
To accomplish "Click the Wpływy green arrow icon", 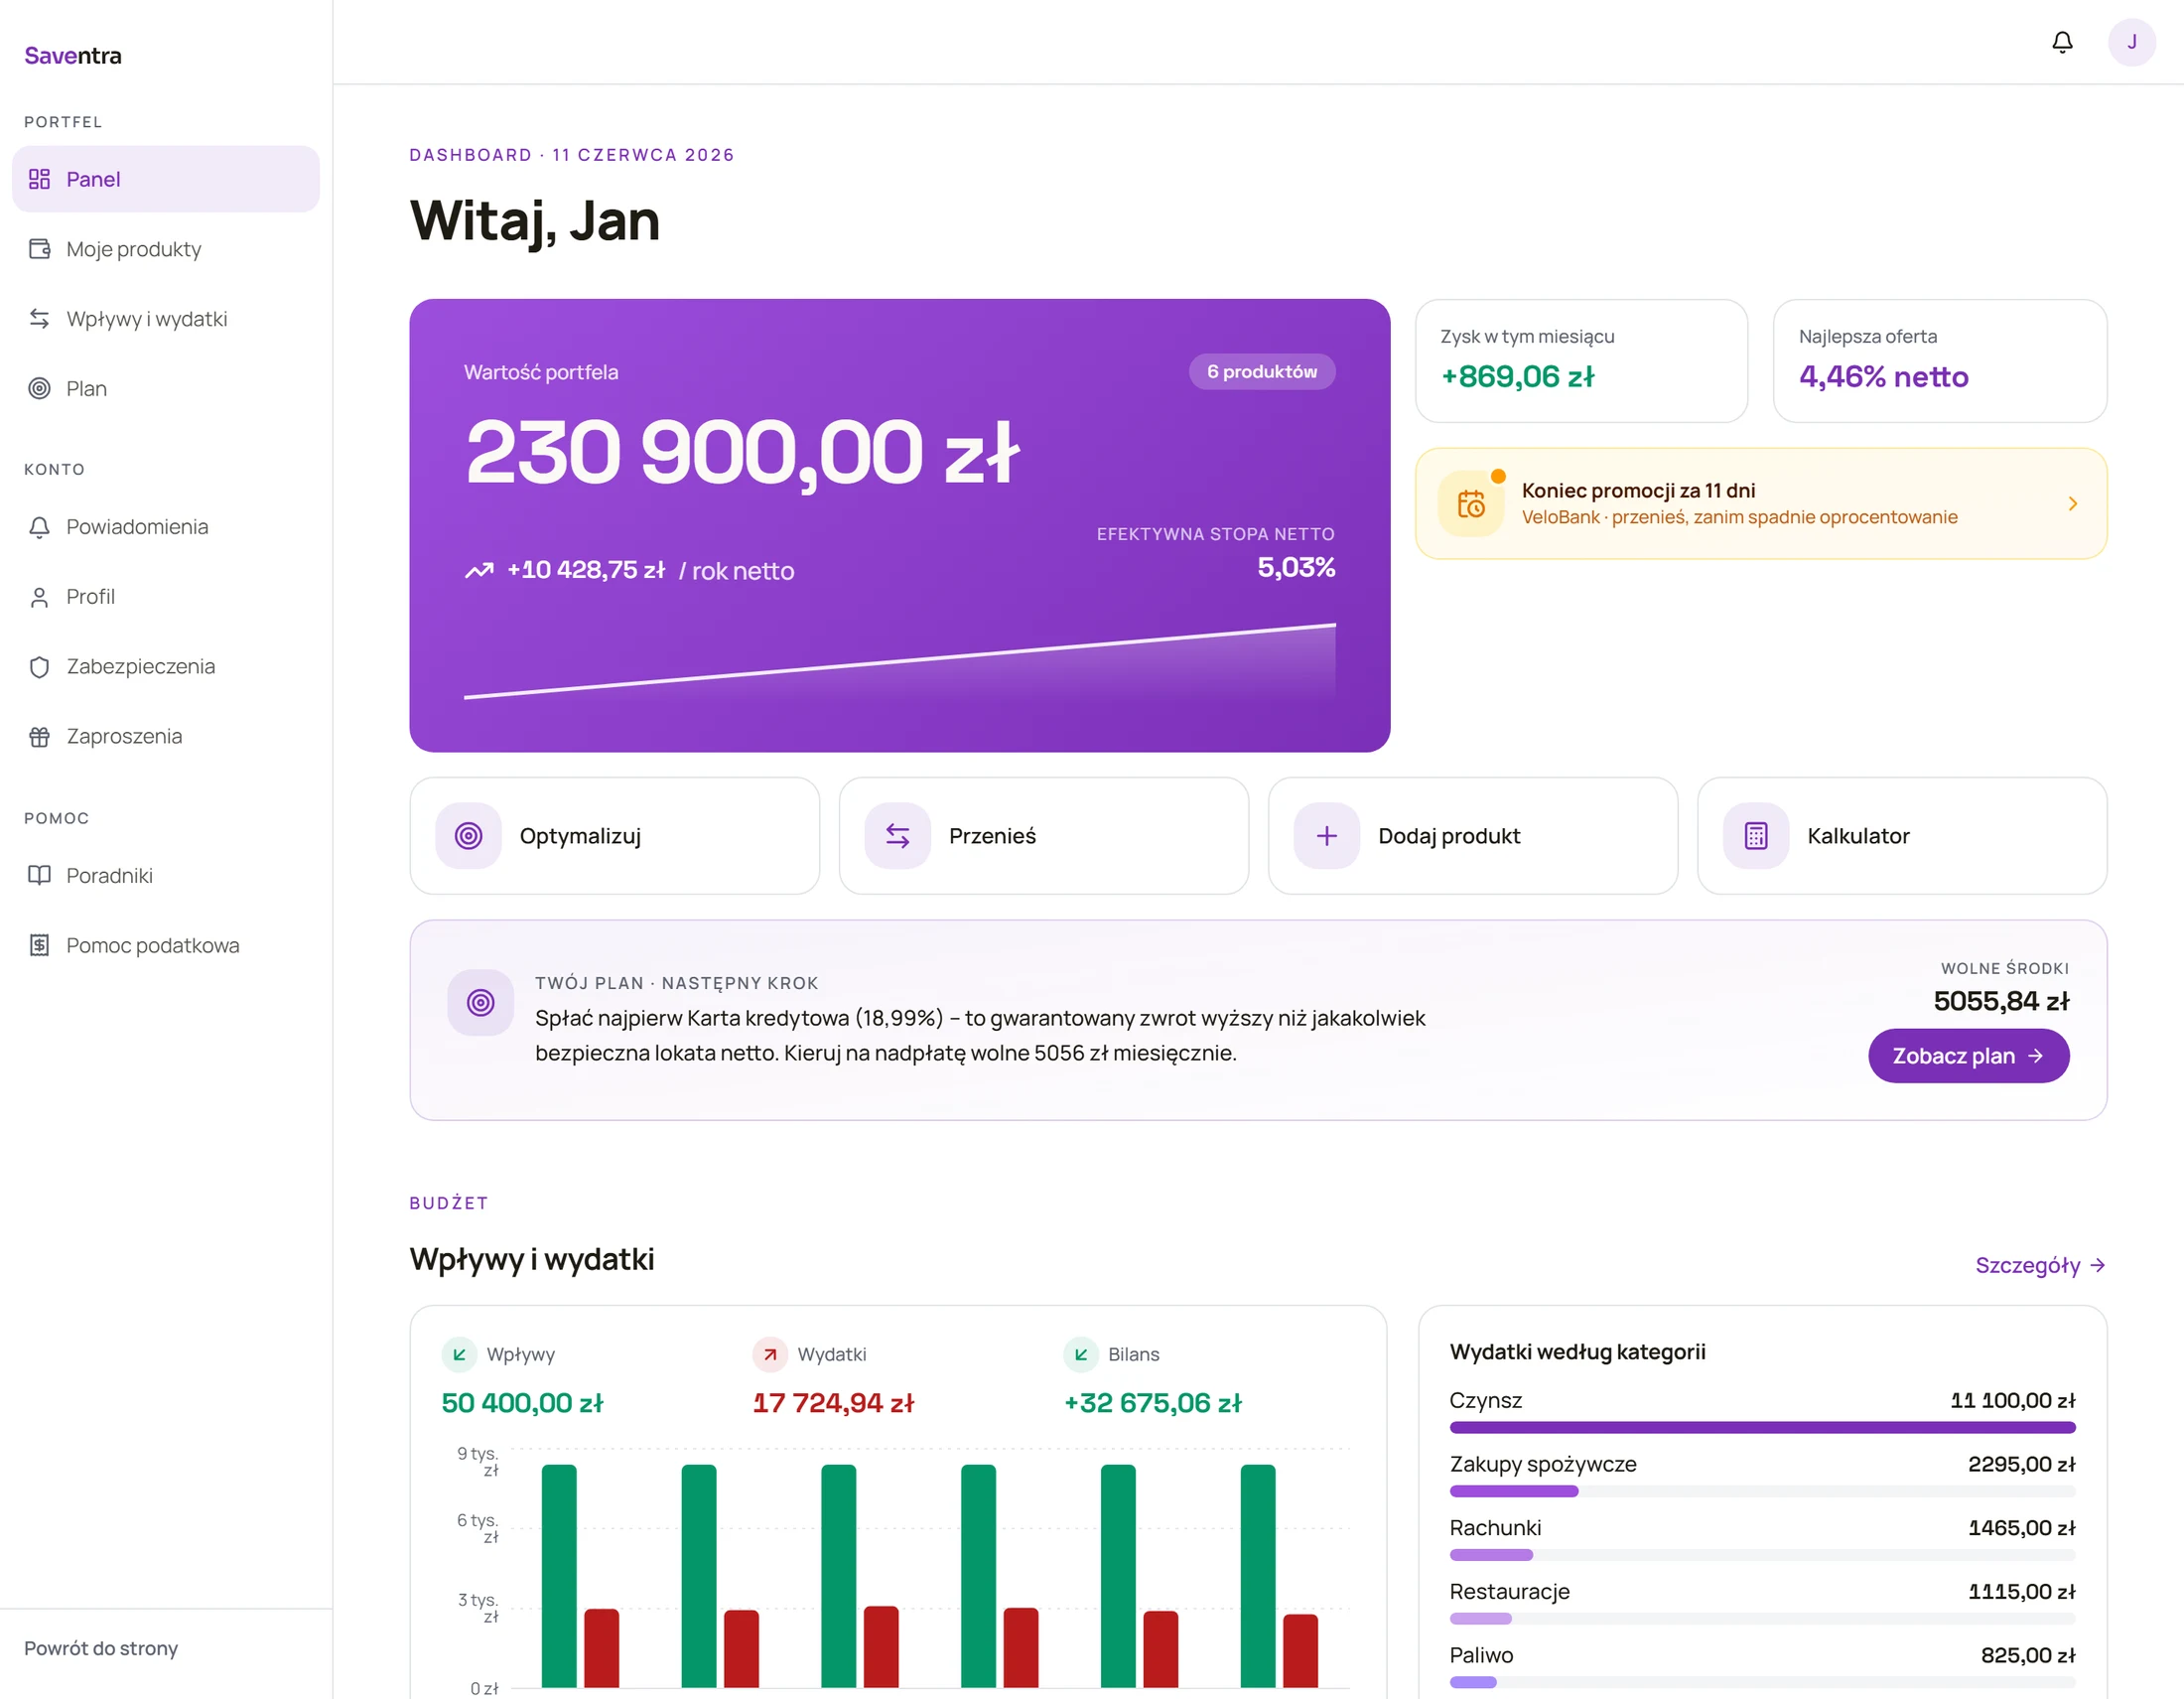I will 459,1354.
